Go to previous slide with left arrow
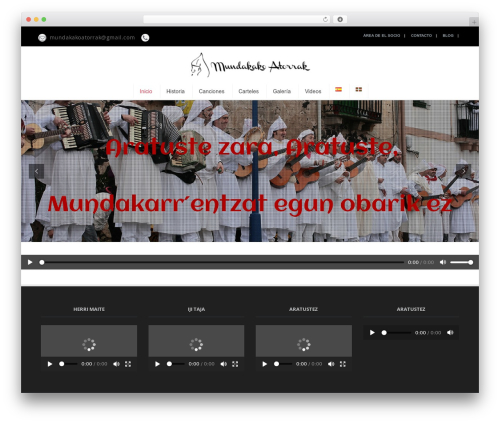This screenshot has height=423, width=500. (36, 171)
